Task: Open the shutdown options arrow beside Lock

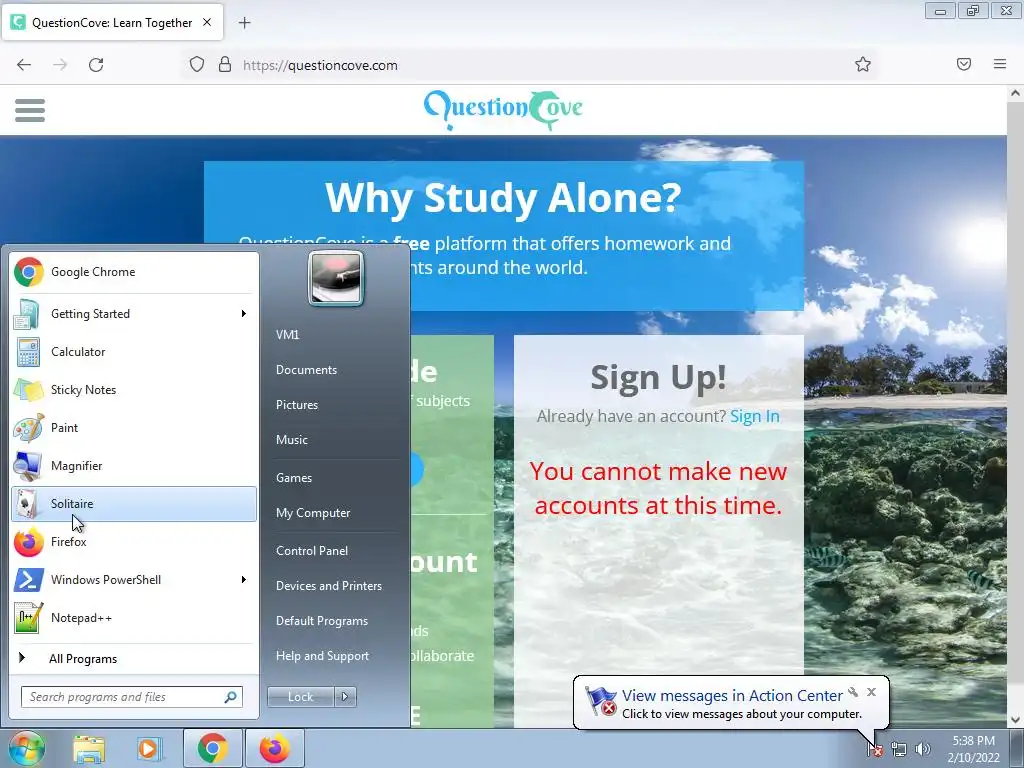Action: [345, 697]
